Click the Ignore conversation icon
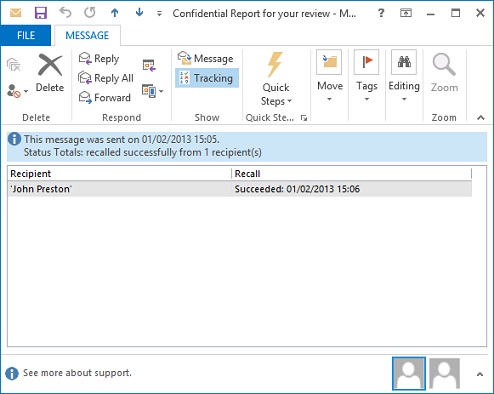494x394 pixels. pyautogui.click(x=14, y=64)
